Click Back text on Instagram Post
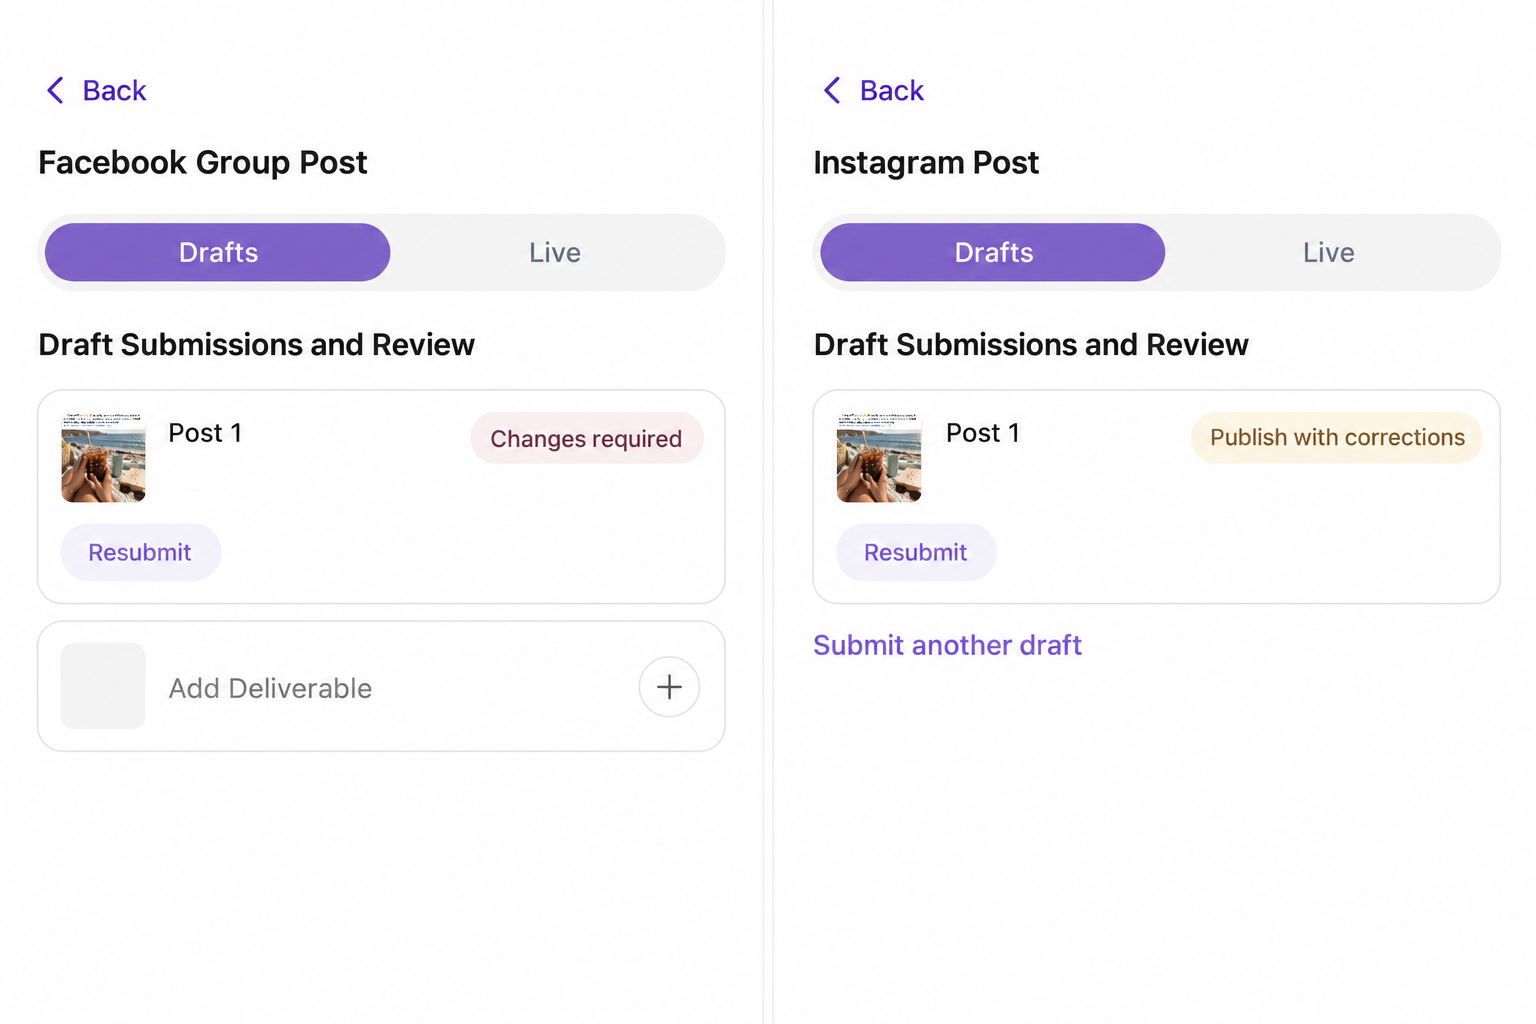 (x=892, y=91)
